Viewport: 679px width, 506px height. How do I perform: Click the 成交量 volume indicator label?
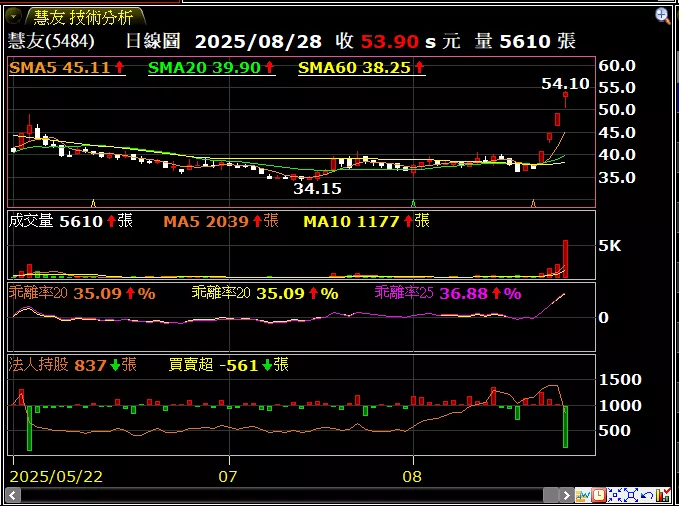click(32, 221)
